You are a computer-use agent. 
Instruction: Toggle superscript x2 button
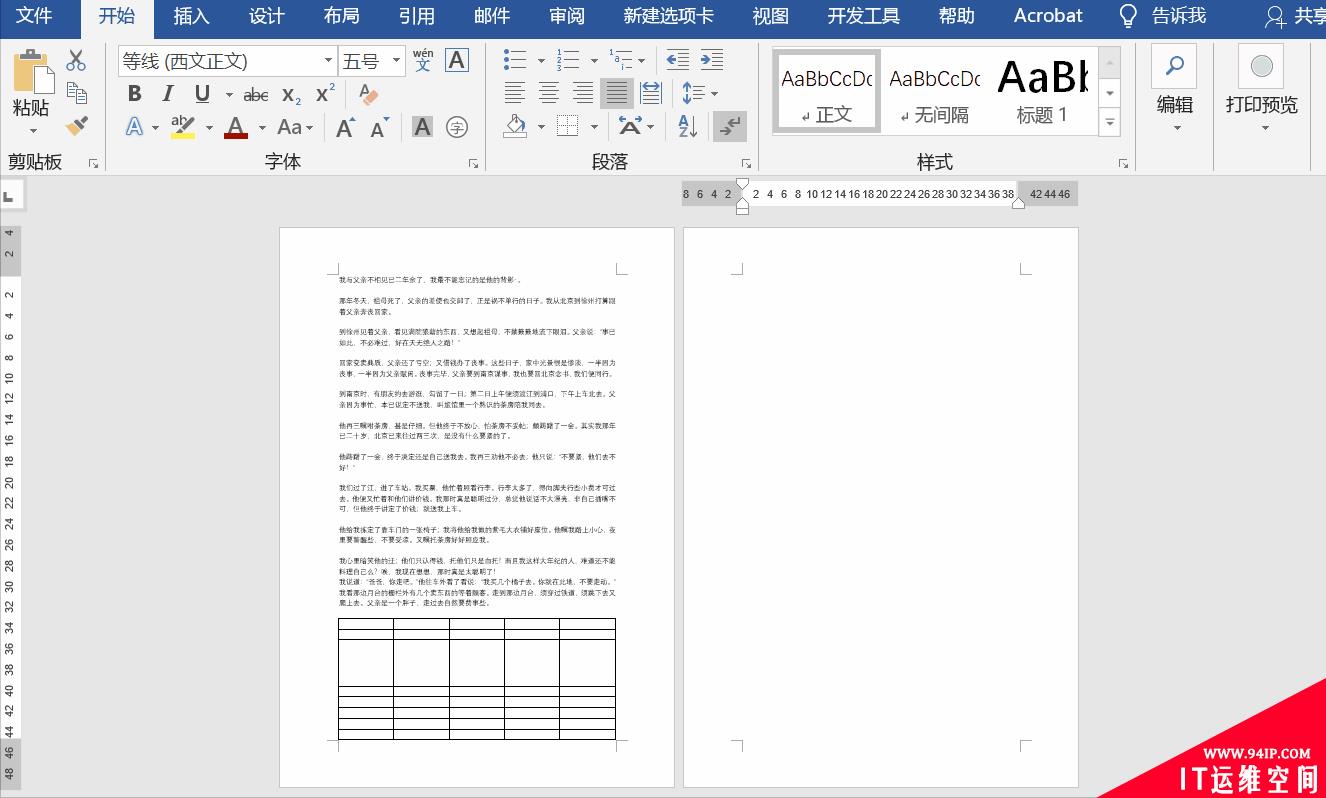[x=325, y=94]
